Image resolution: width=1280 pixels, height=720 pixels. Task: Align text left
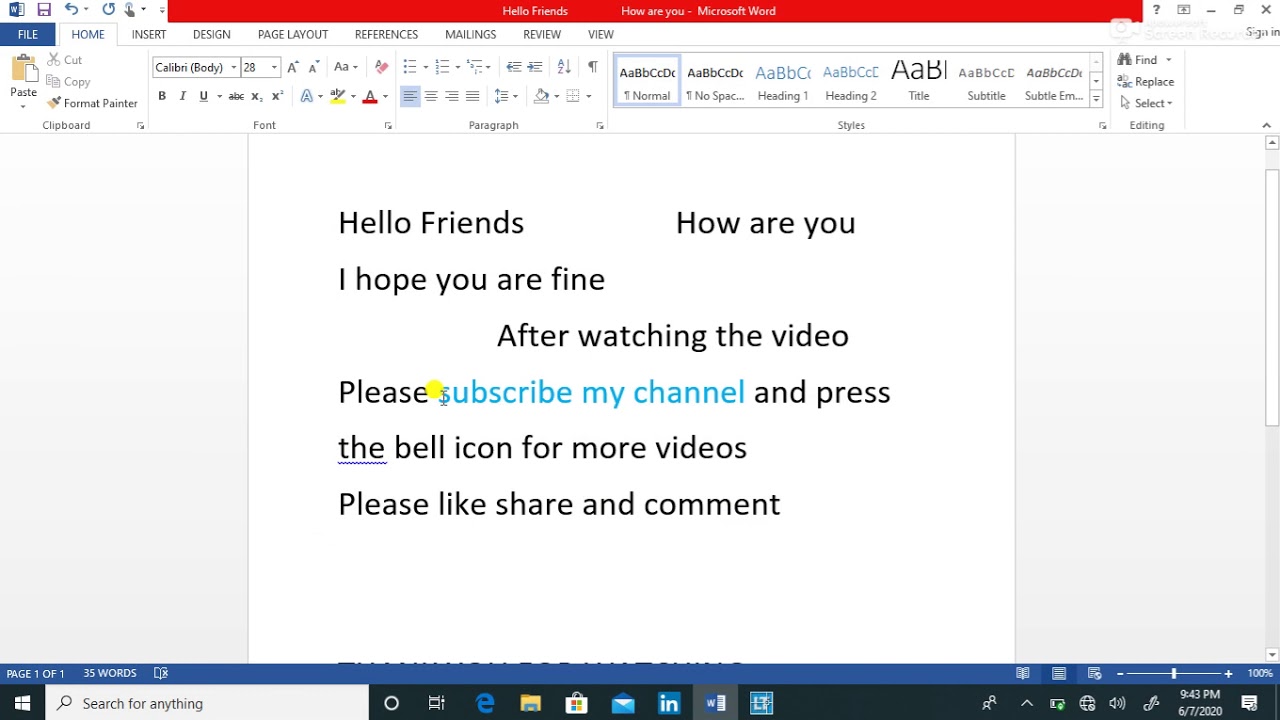point(410,96)
